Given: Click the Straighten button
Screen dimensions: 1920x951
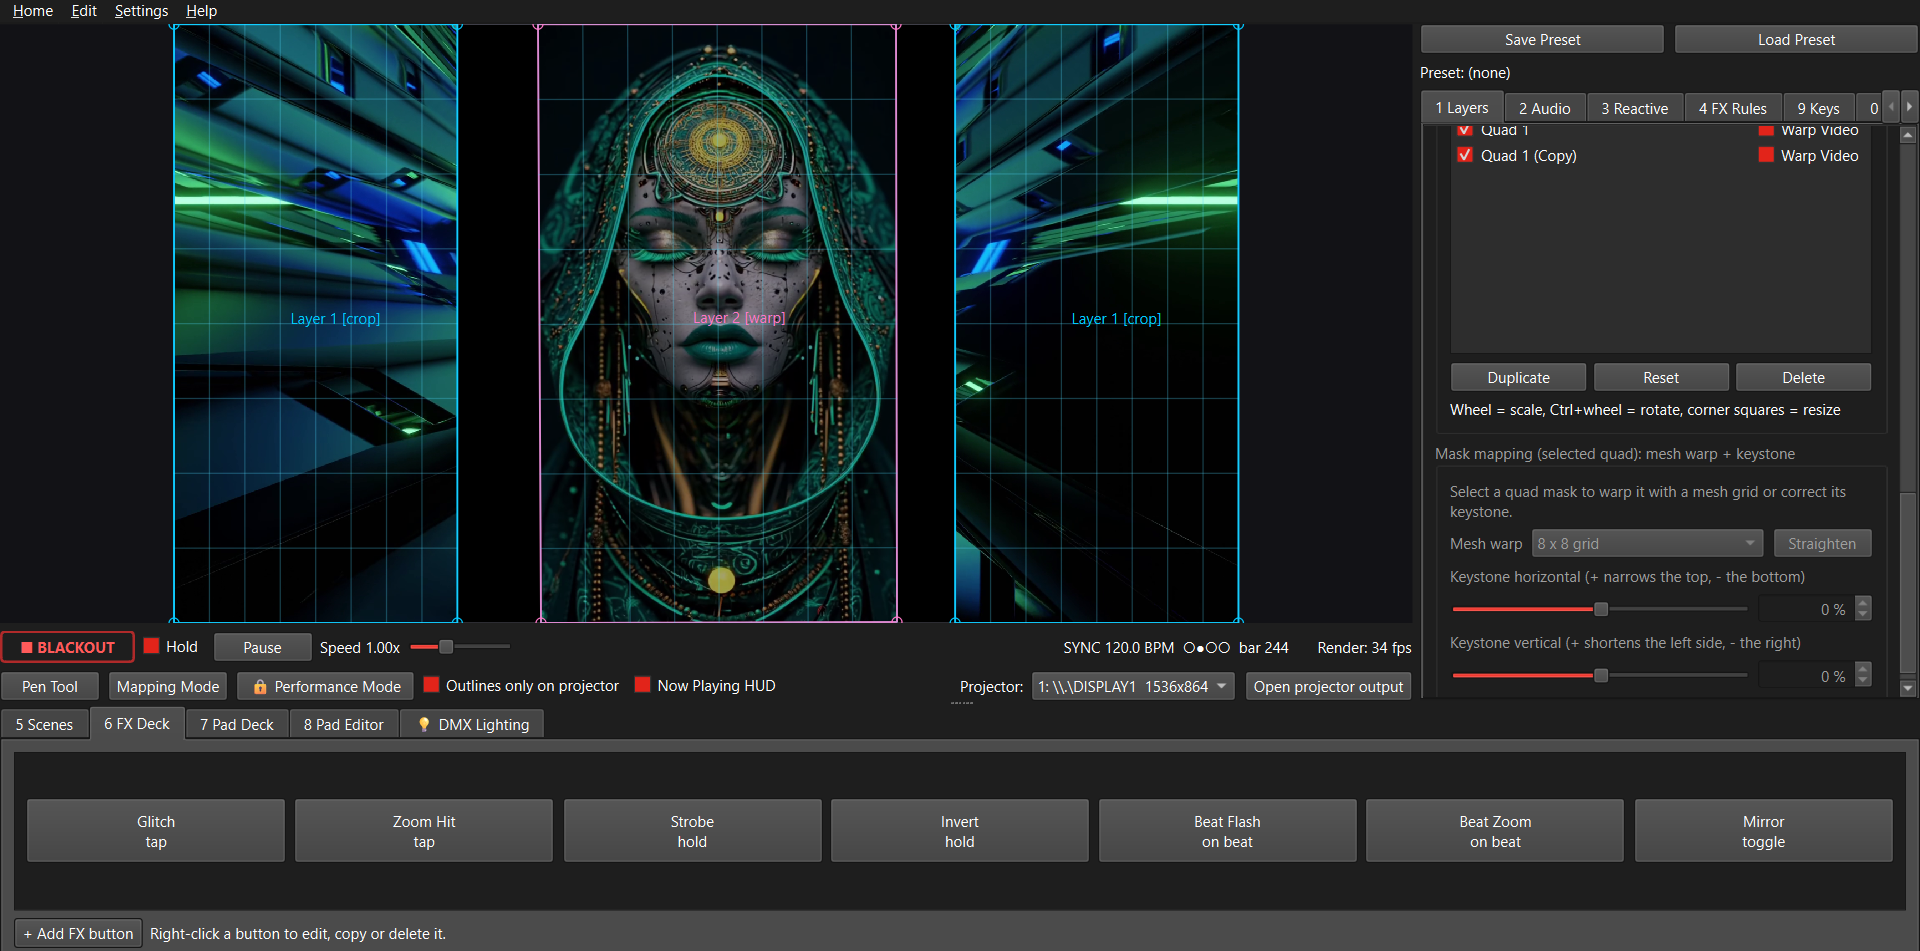Looking at the screenshot, I should [1822, 544].
